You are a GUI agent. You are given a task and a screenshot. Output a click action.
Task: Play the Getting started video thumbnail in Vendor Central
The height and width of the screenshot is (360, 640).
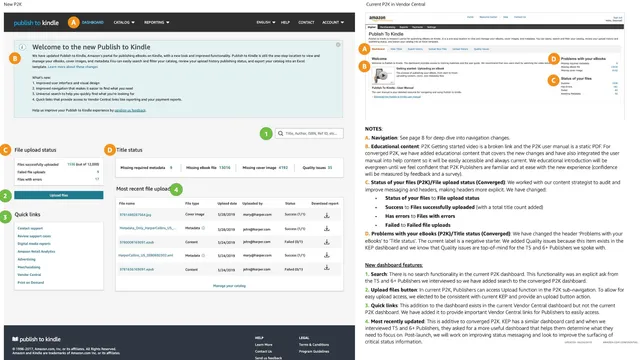382,76
